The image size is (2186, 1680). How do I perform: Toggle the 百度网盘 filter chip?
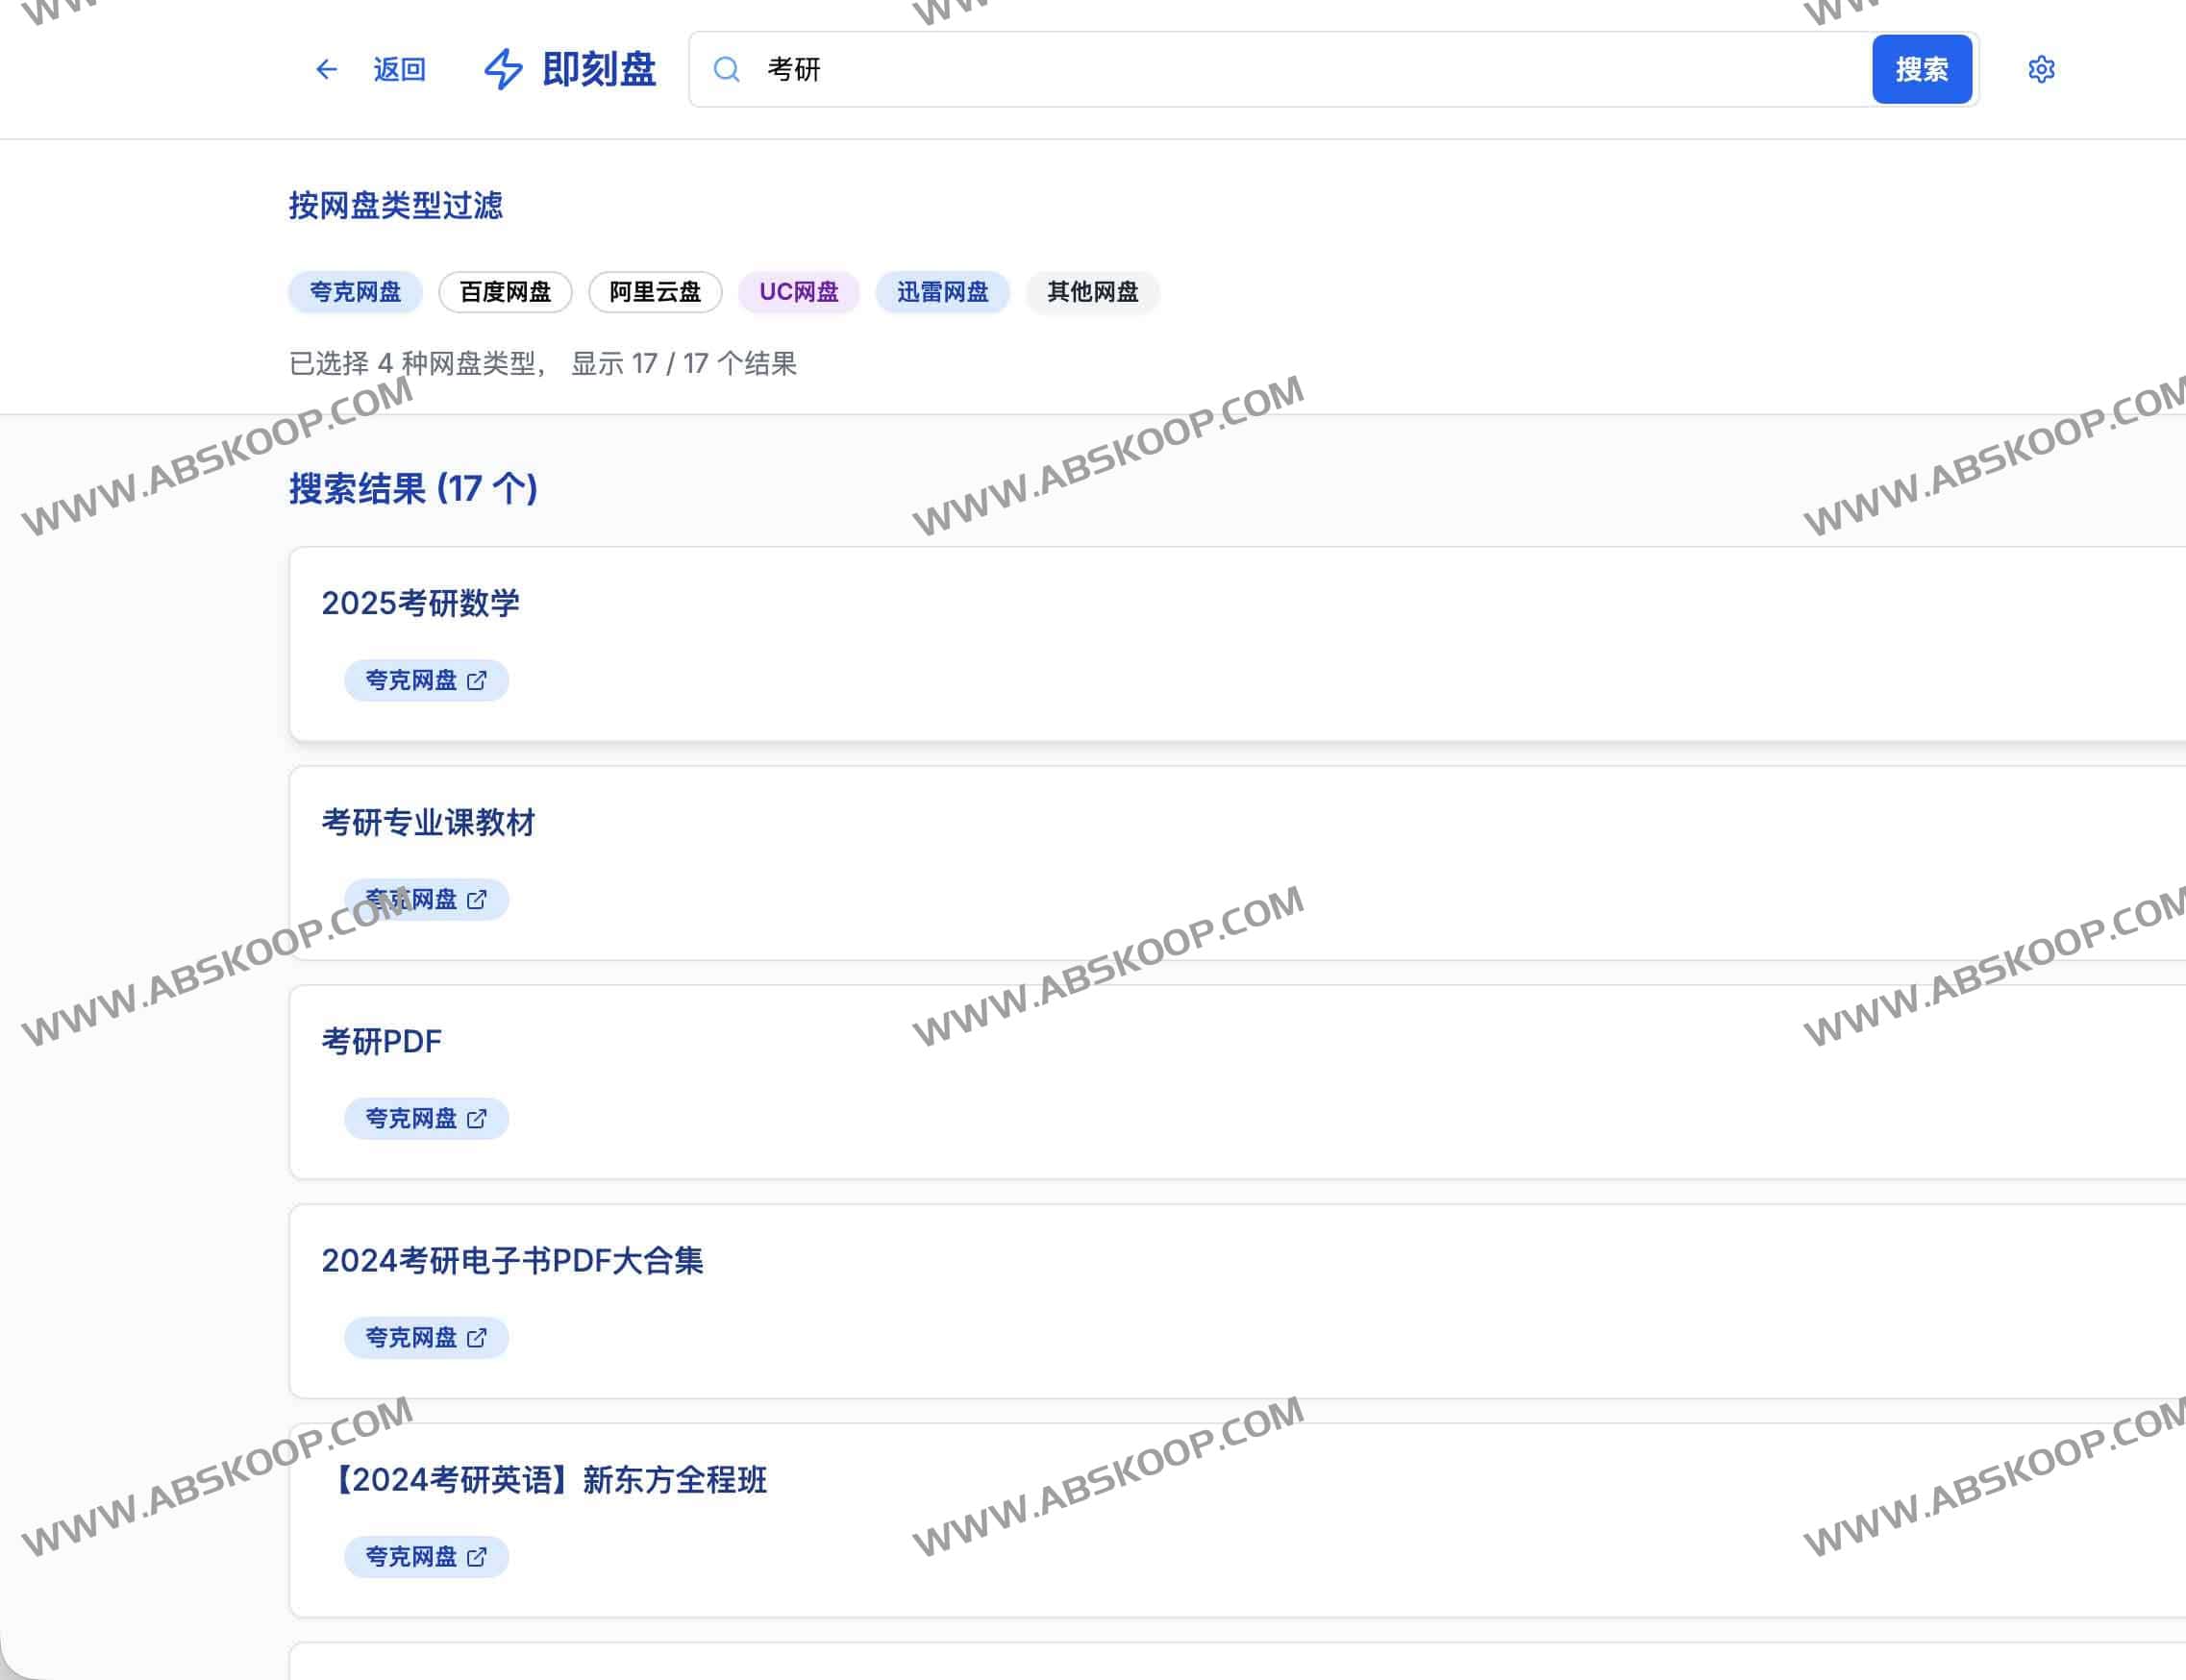(505, 292)
